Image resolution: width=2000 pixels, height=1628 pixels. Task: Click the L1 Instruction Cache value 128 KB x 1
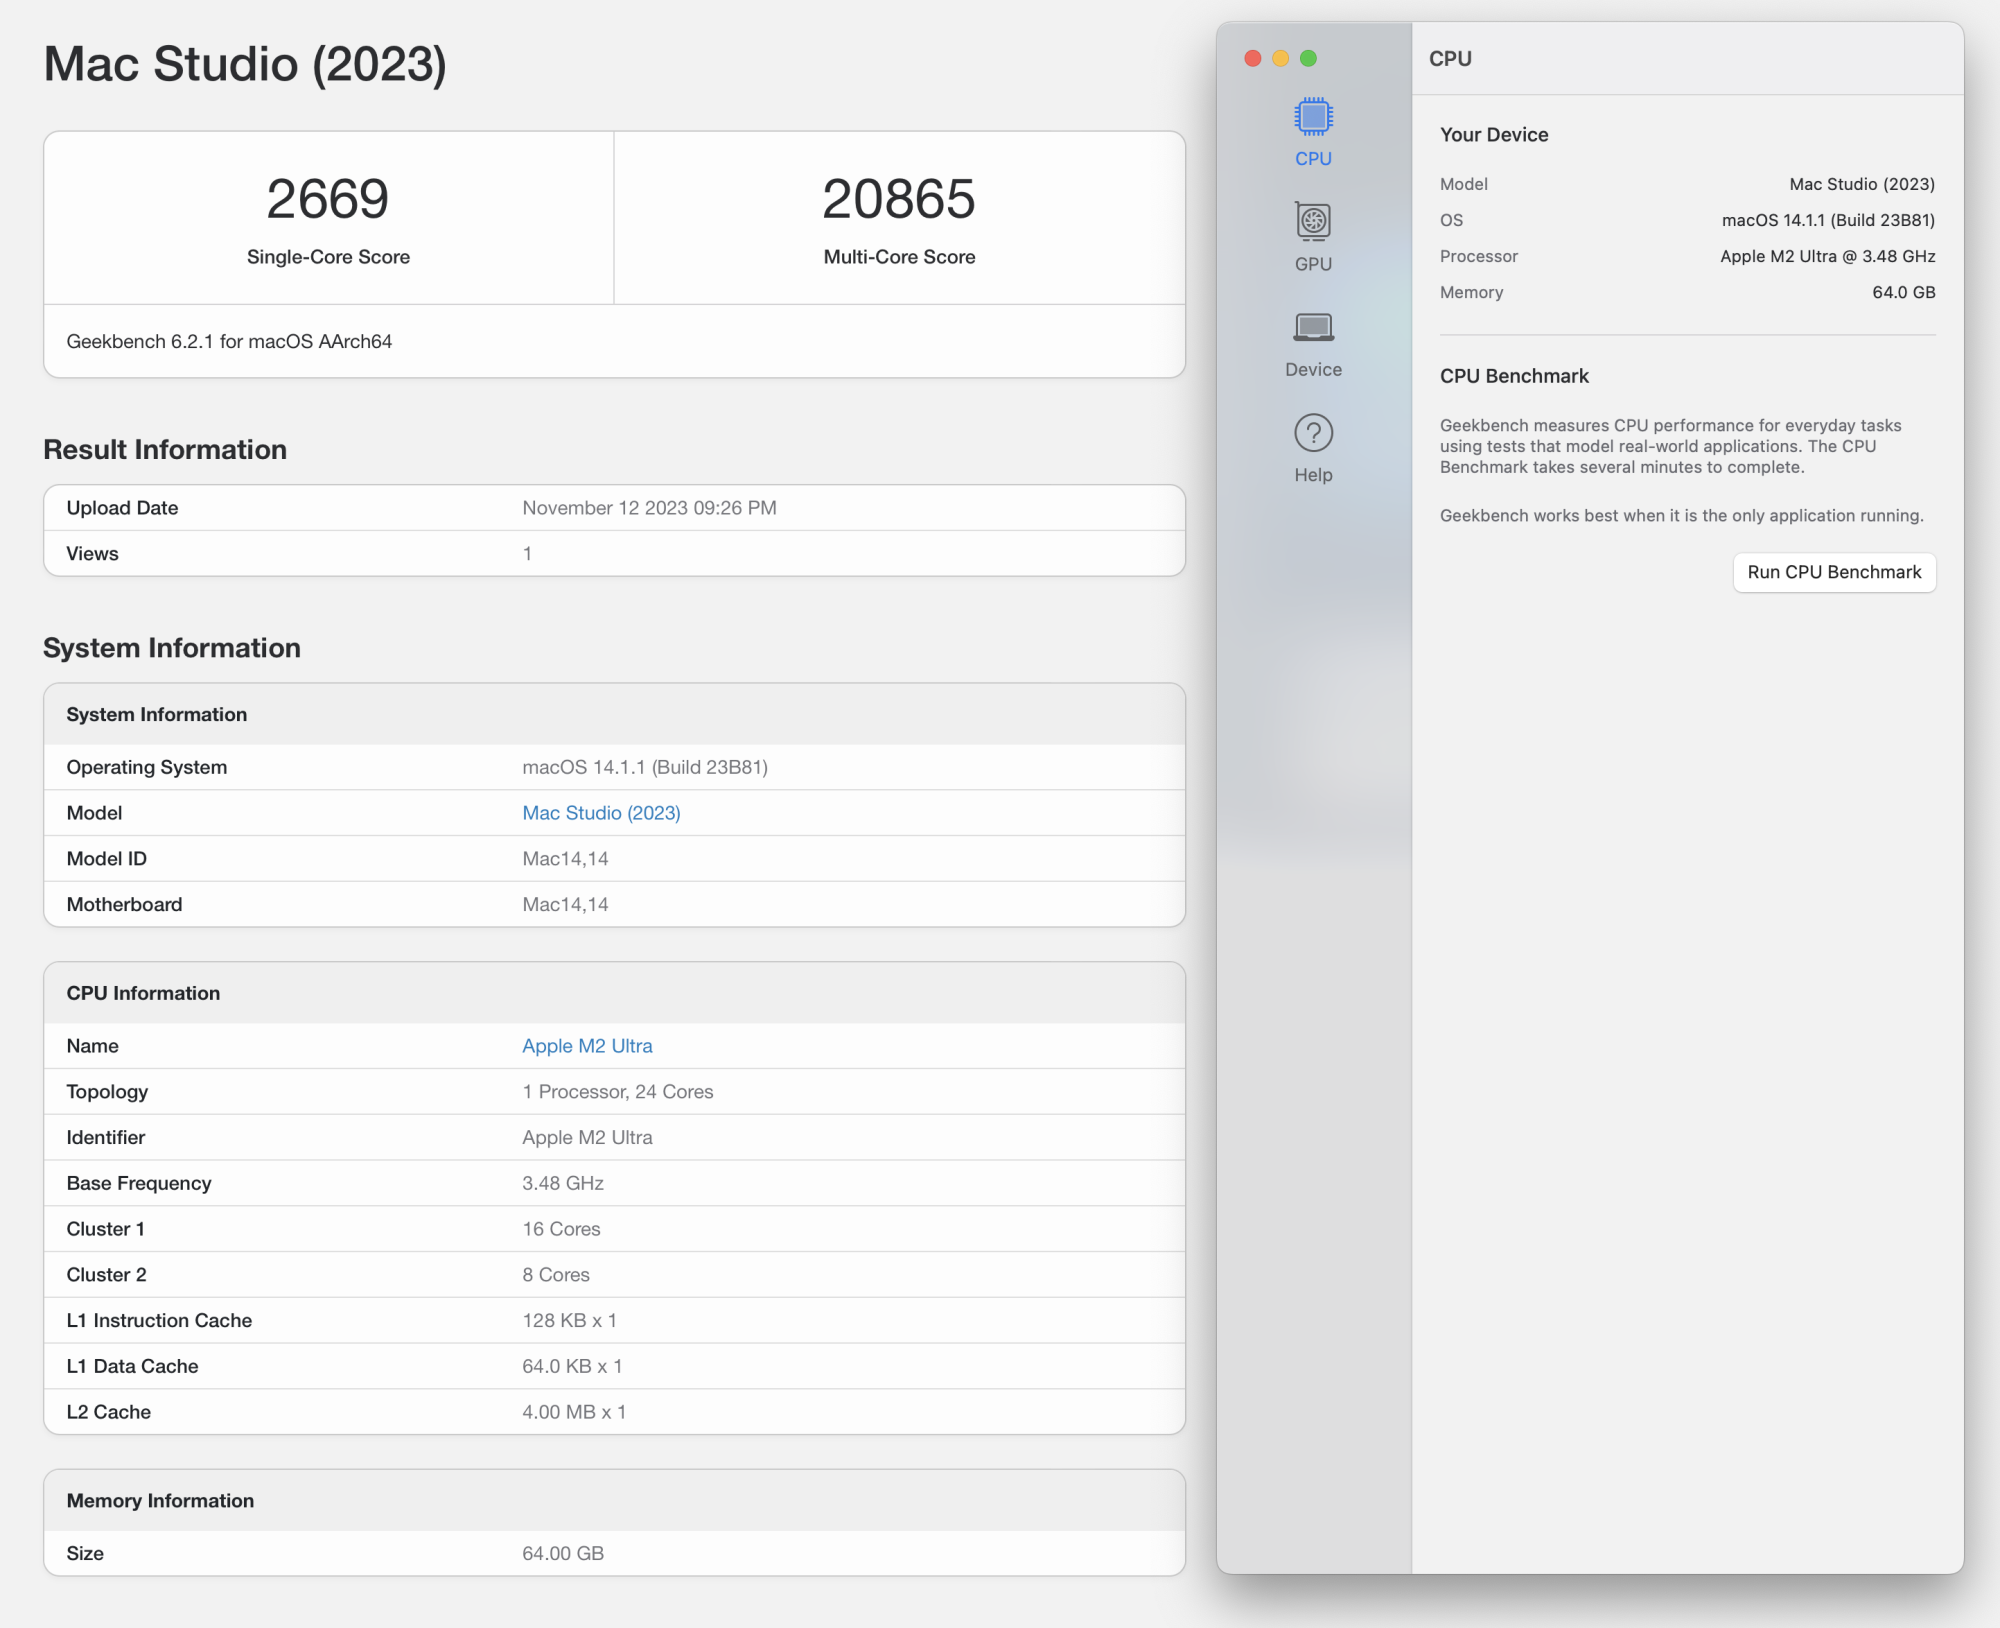[569, 1321]
